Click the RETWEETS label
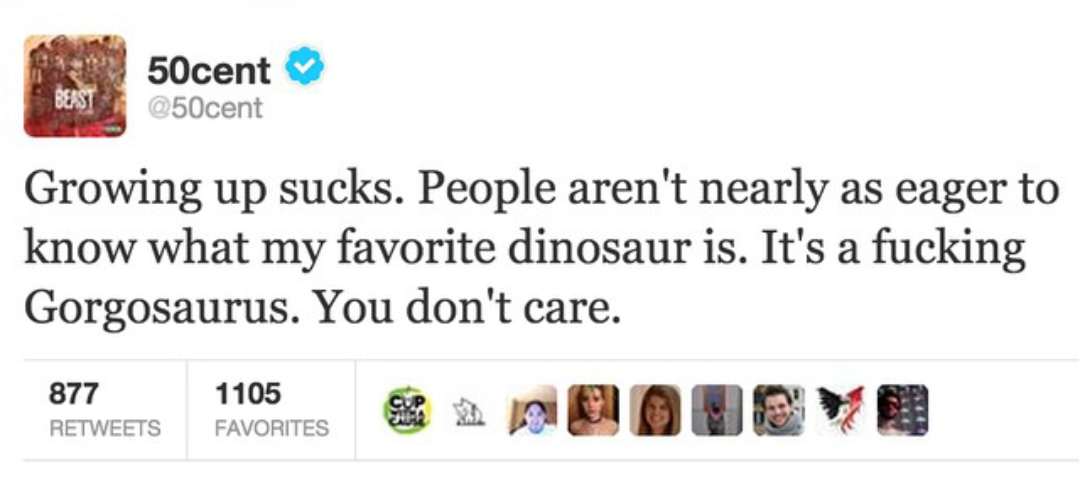The image size is (1079, 496). point(104,428)
